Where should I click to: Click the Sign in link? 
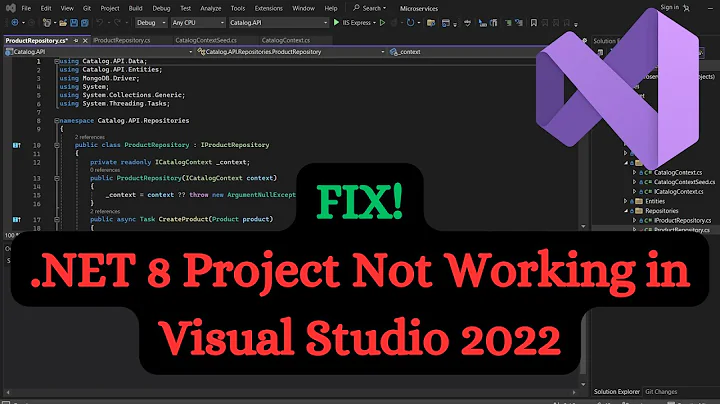pyautogui.click(x=669, y=7)
